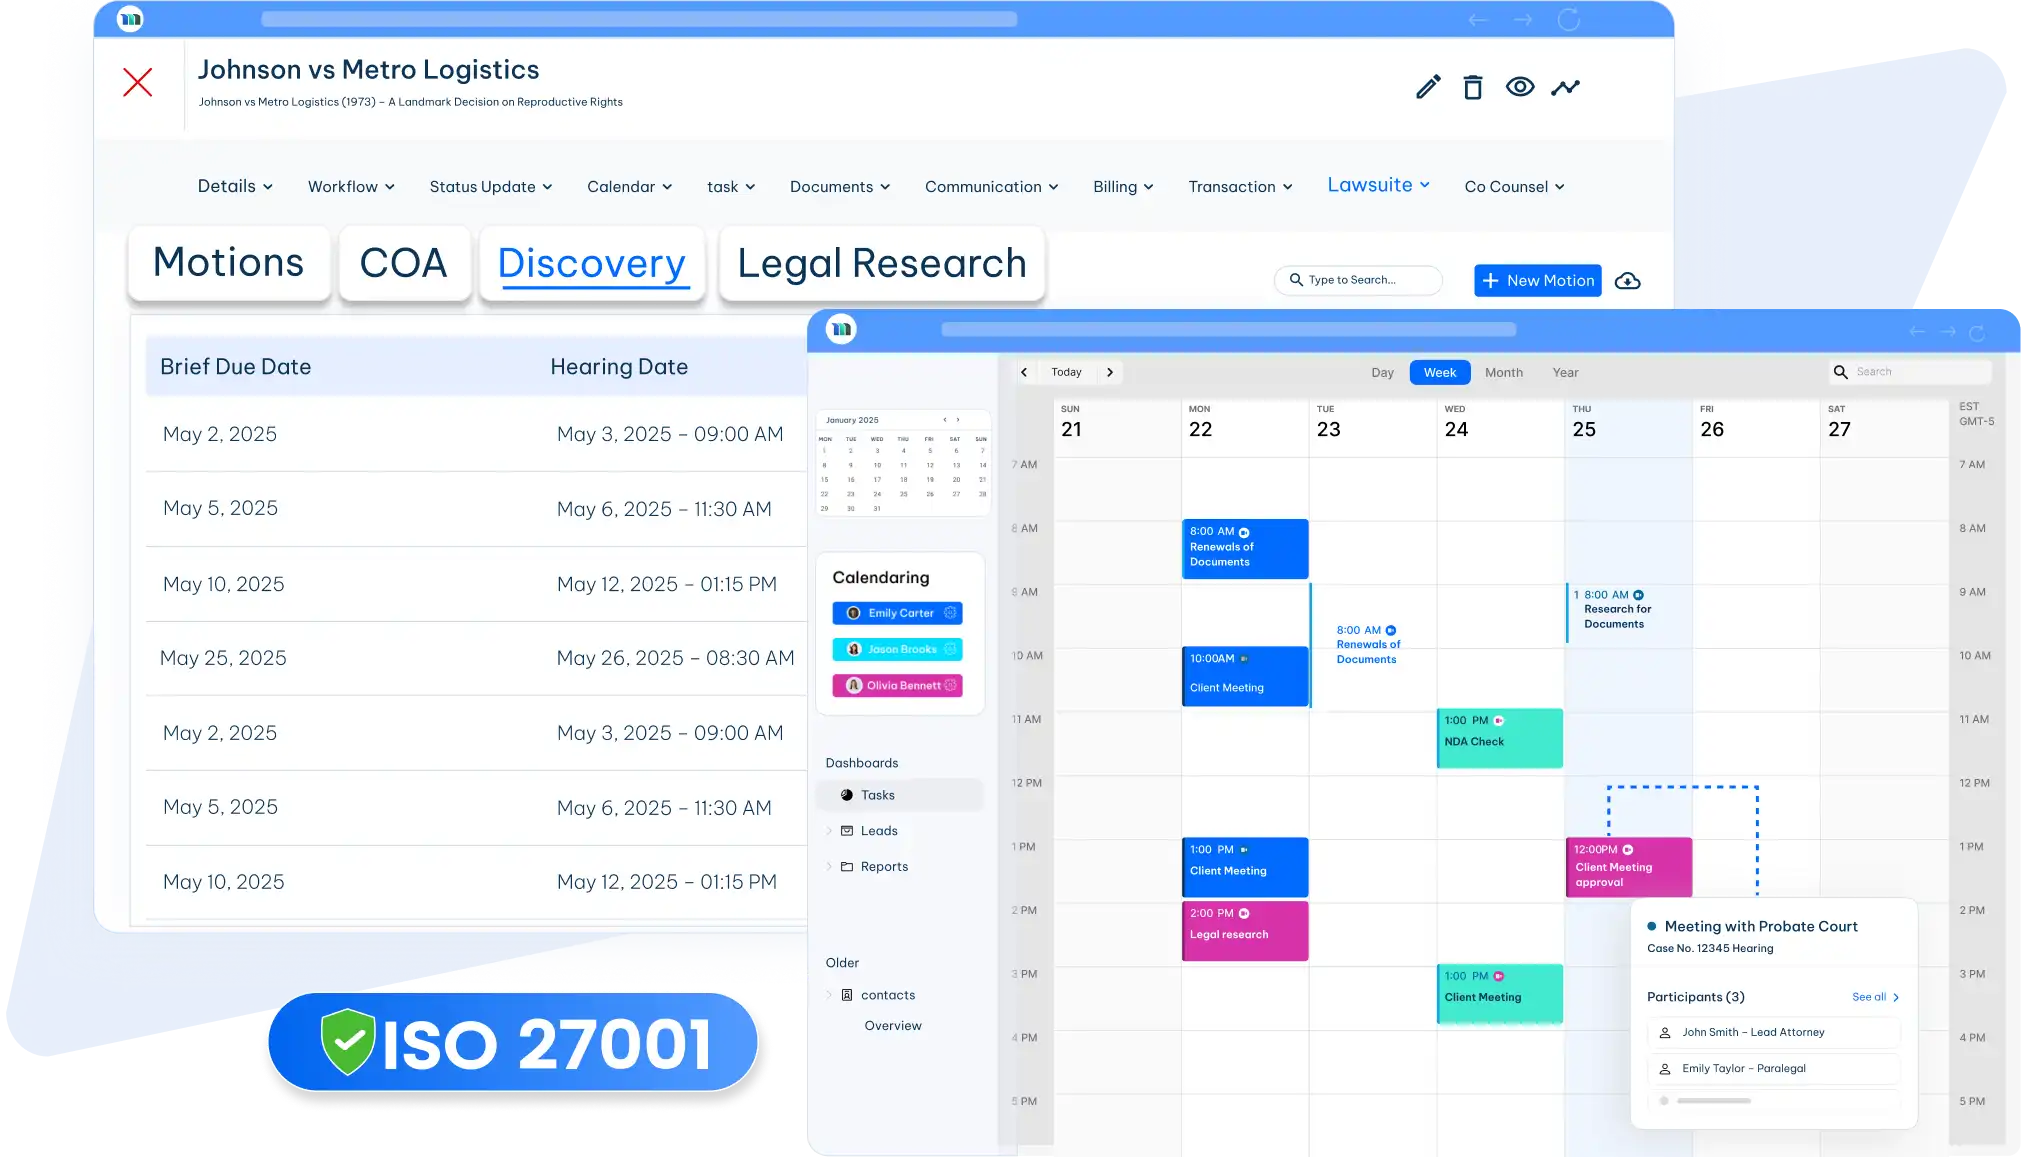Viewport: 2021px width, 1157px height.
Task: Click the red X close icon
Action: pos(137,82)
